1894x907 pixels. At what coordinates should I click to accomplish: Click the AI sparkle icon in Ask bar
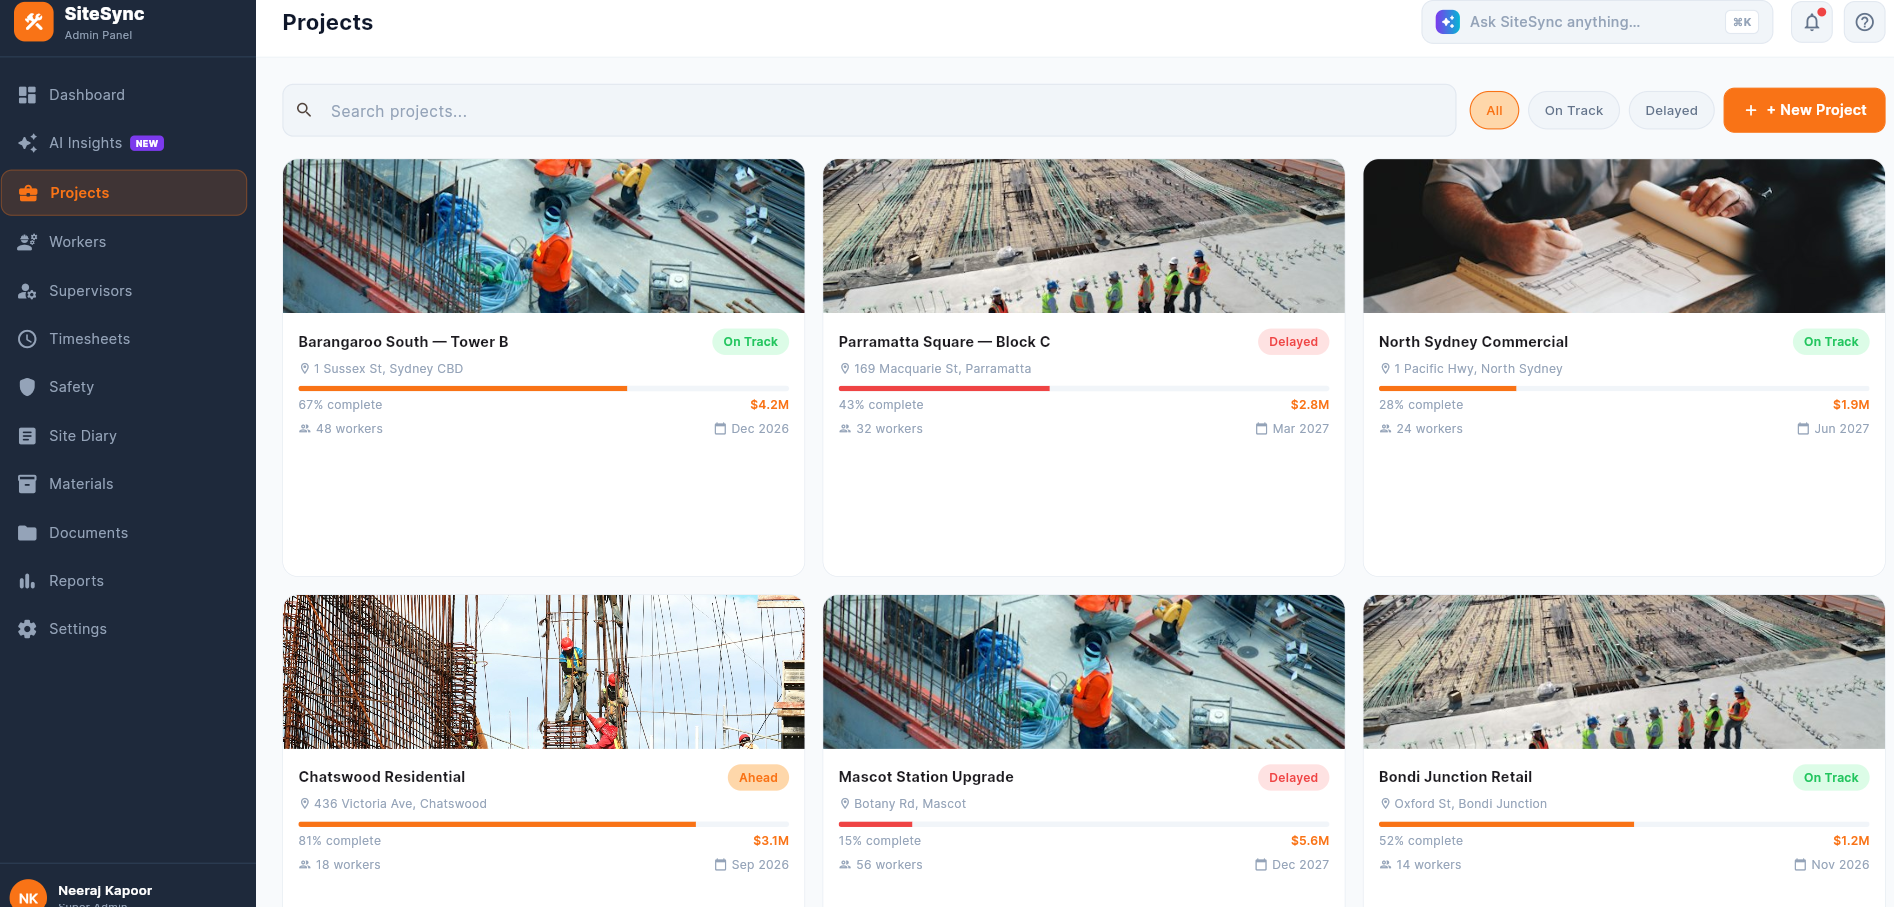tap(1448, 22)
